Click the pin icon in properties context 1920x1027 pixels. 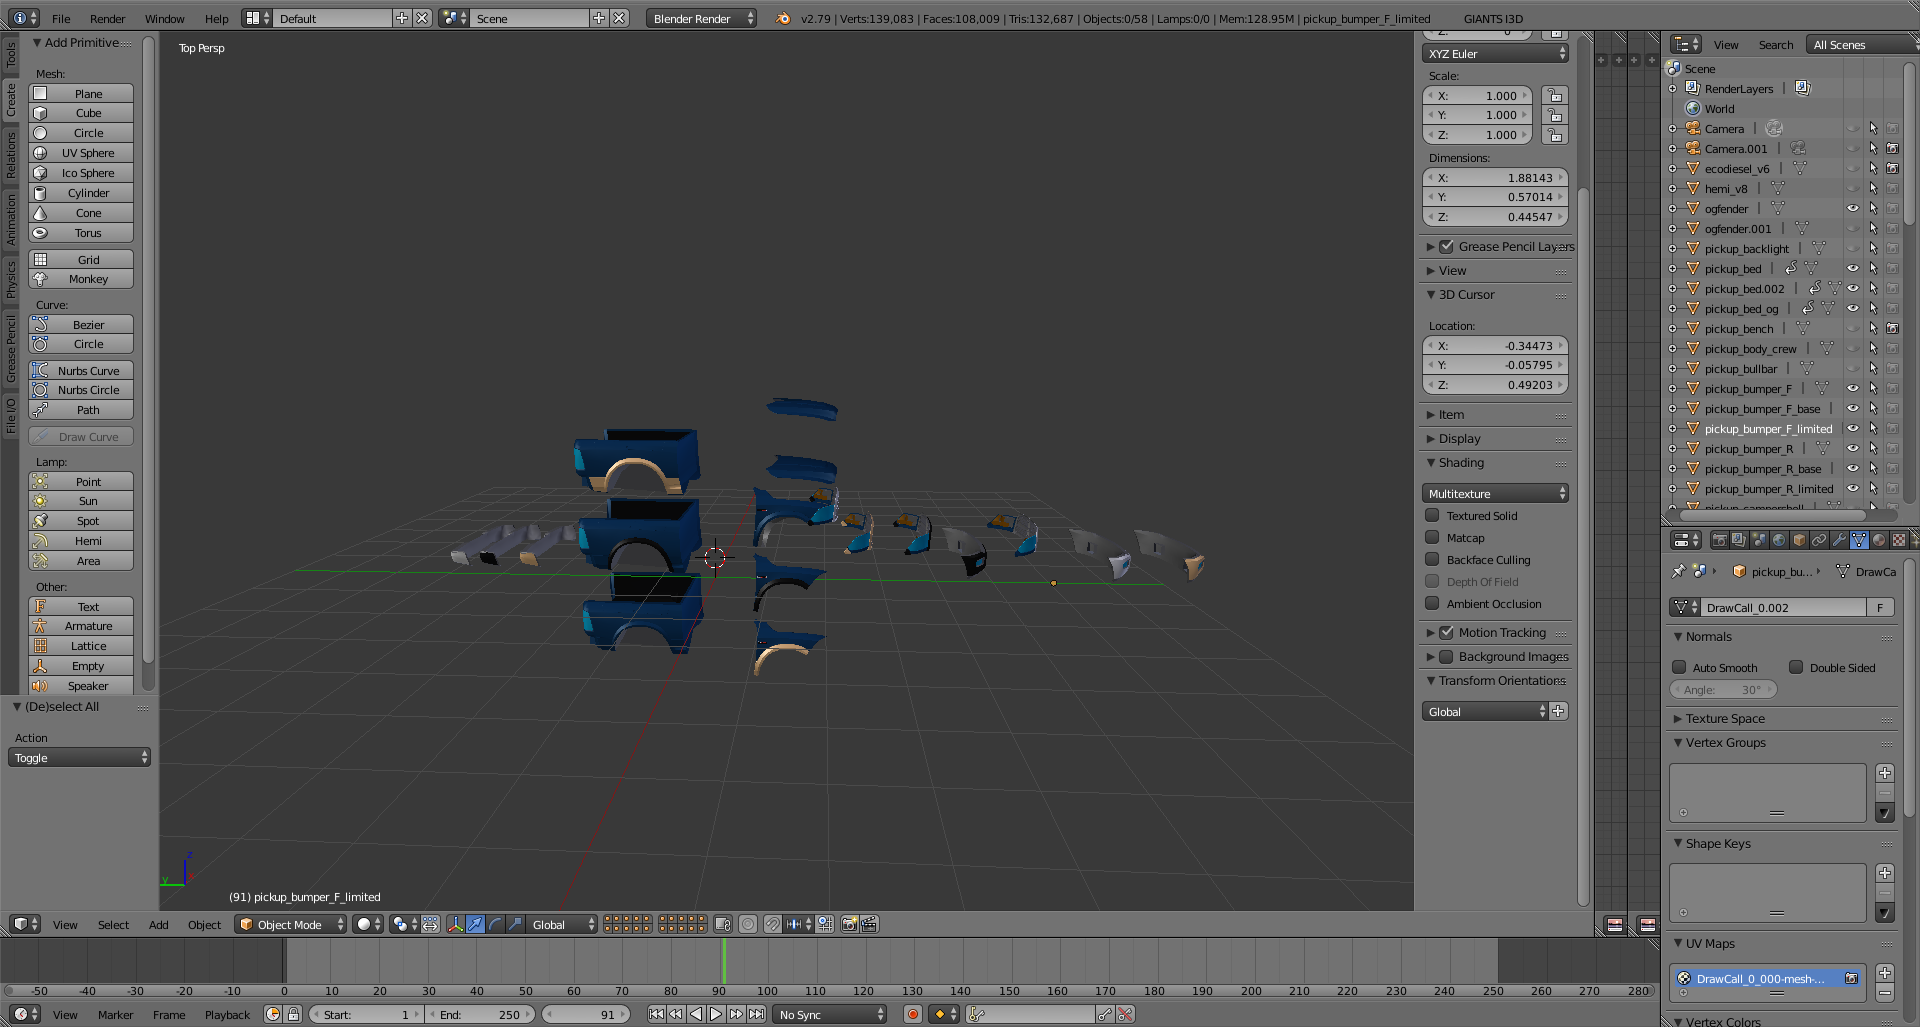point(1679,571)
